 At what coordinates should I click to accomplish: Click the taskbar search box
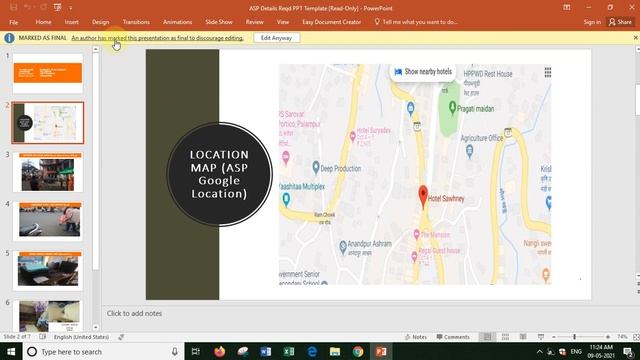[x=104, y=351]
